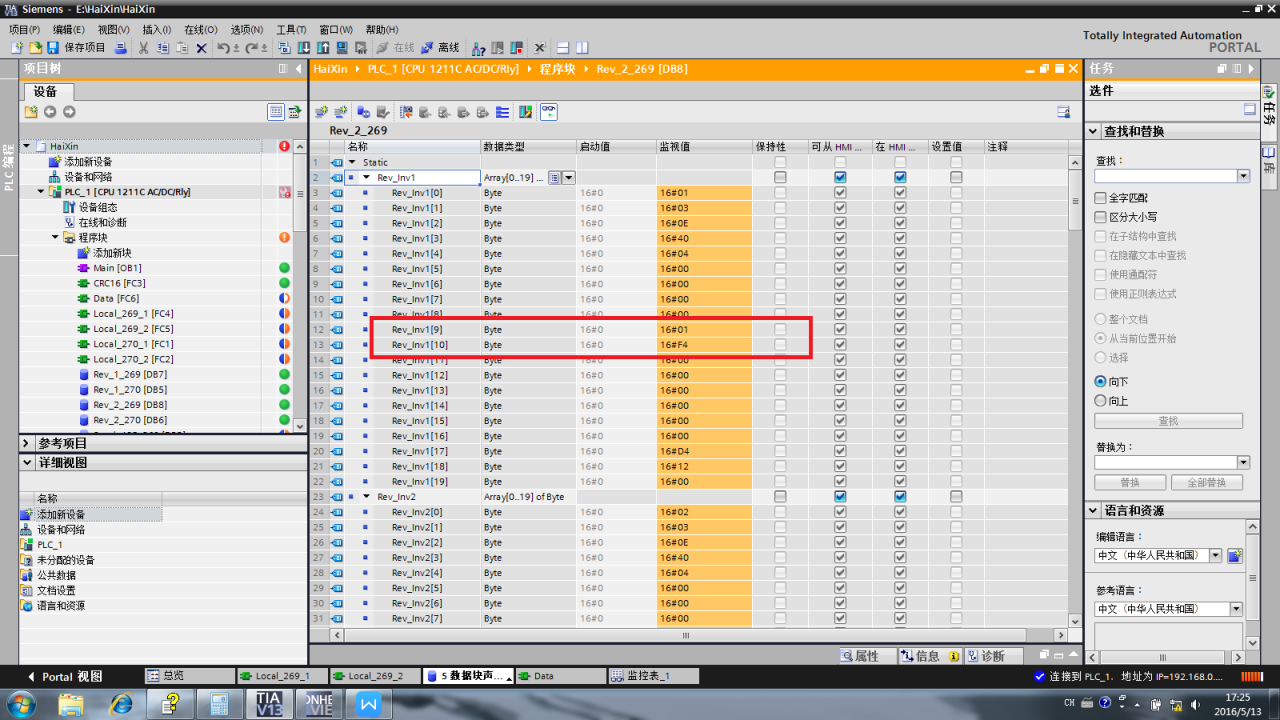Click the navigate forward arrow in project tree
1280x720 pixels.
pos(69,112)
